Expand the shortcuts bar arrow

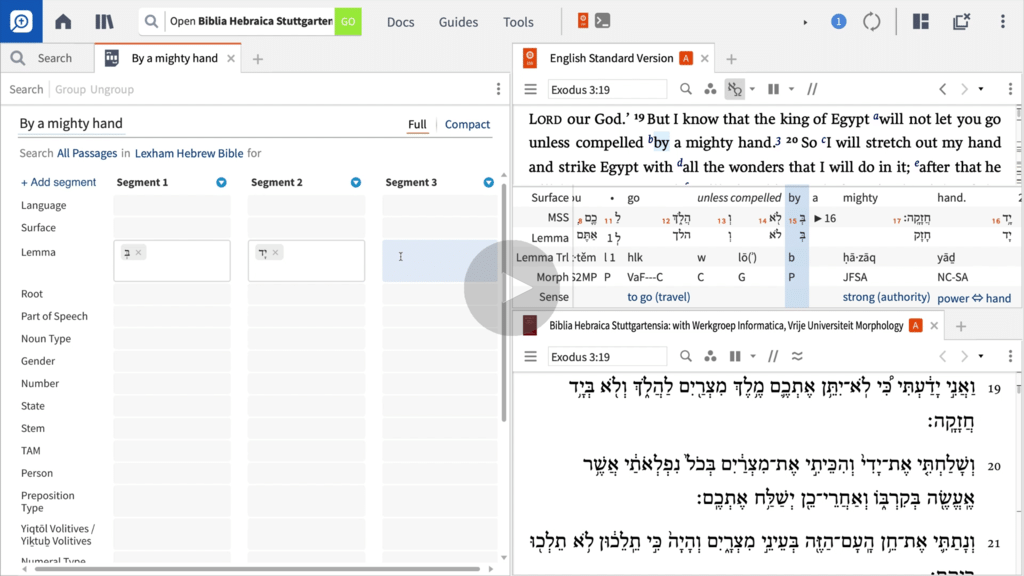pyautogui.click(x=805, y=22)
